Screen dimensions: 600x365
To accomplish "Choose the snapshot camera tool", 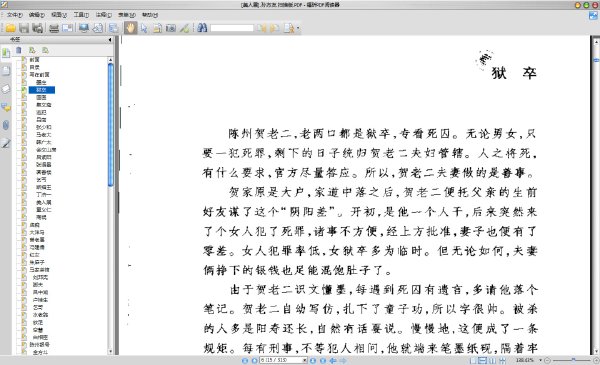I will coord(171,28).
